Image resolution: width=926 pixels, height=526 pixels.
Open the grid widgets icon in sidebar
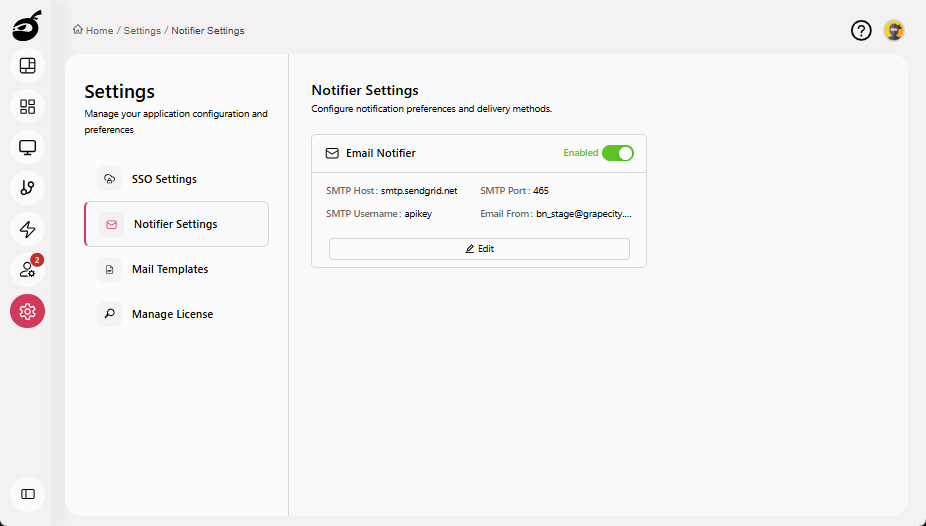[x=28, y=106]
